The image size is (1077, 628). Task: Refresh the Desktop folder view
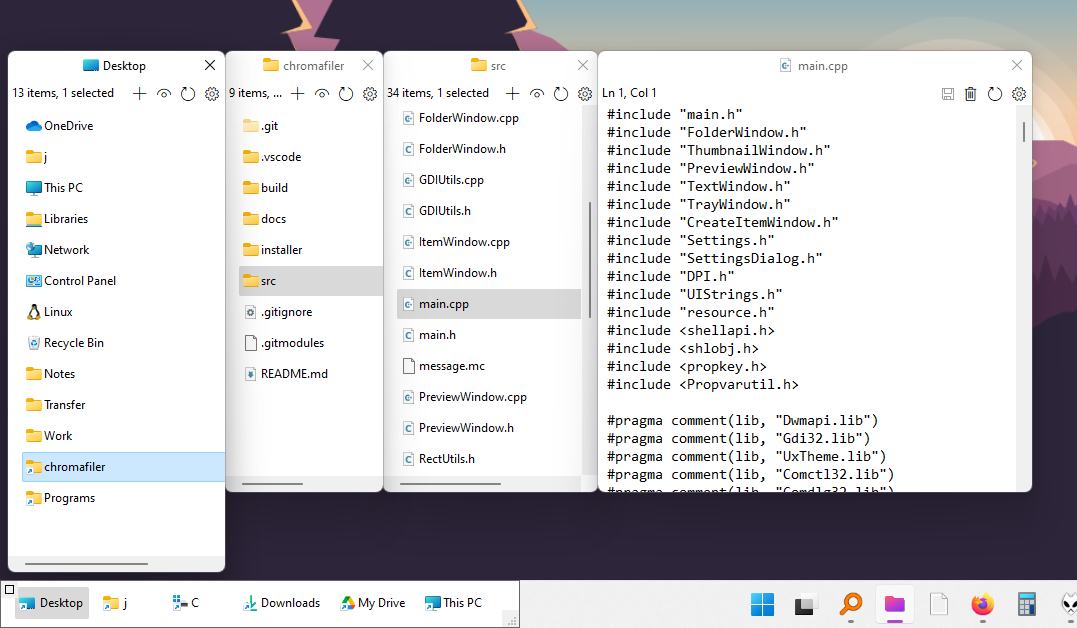coord(187,93)
